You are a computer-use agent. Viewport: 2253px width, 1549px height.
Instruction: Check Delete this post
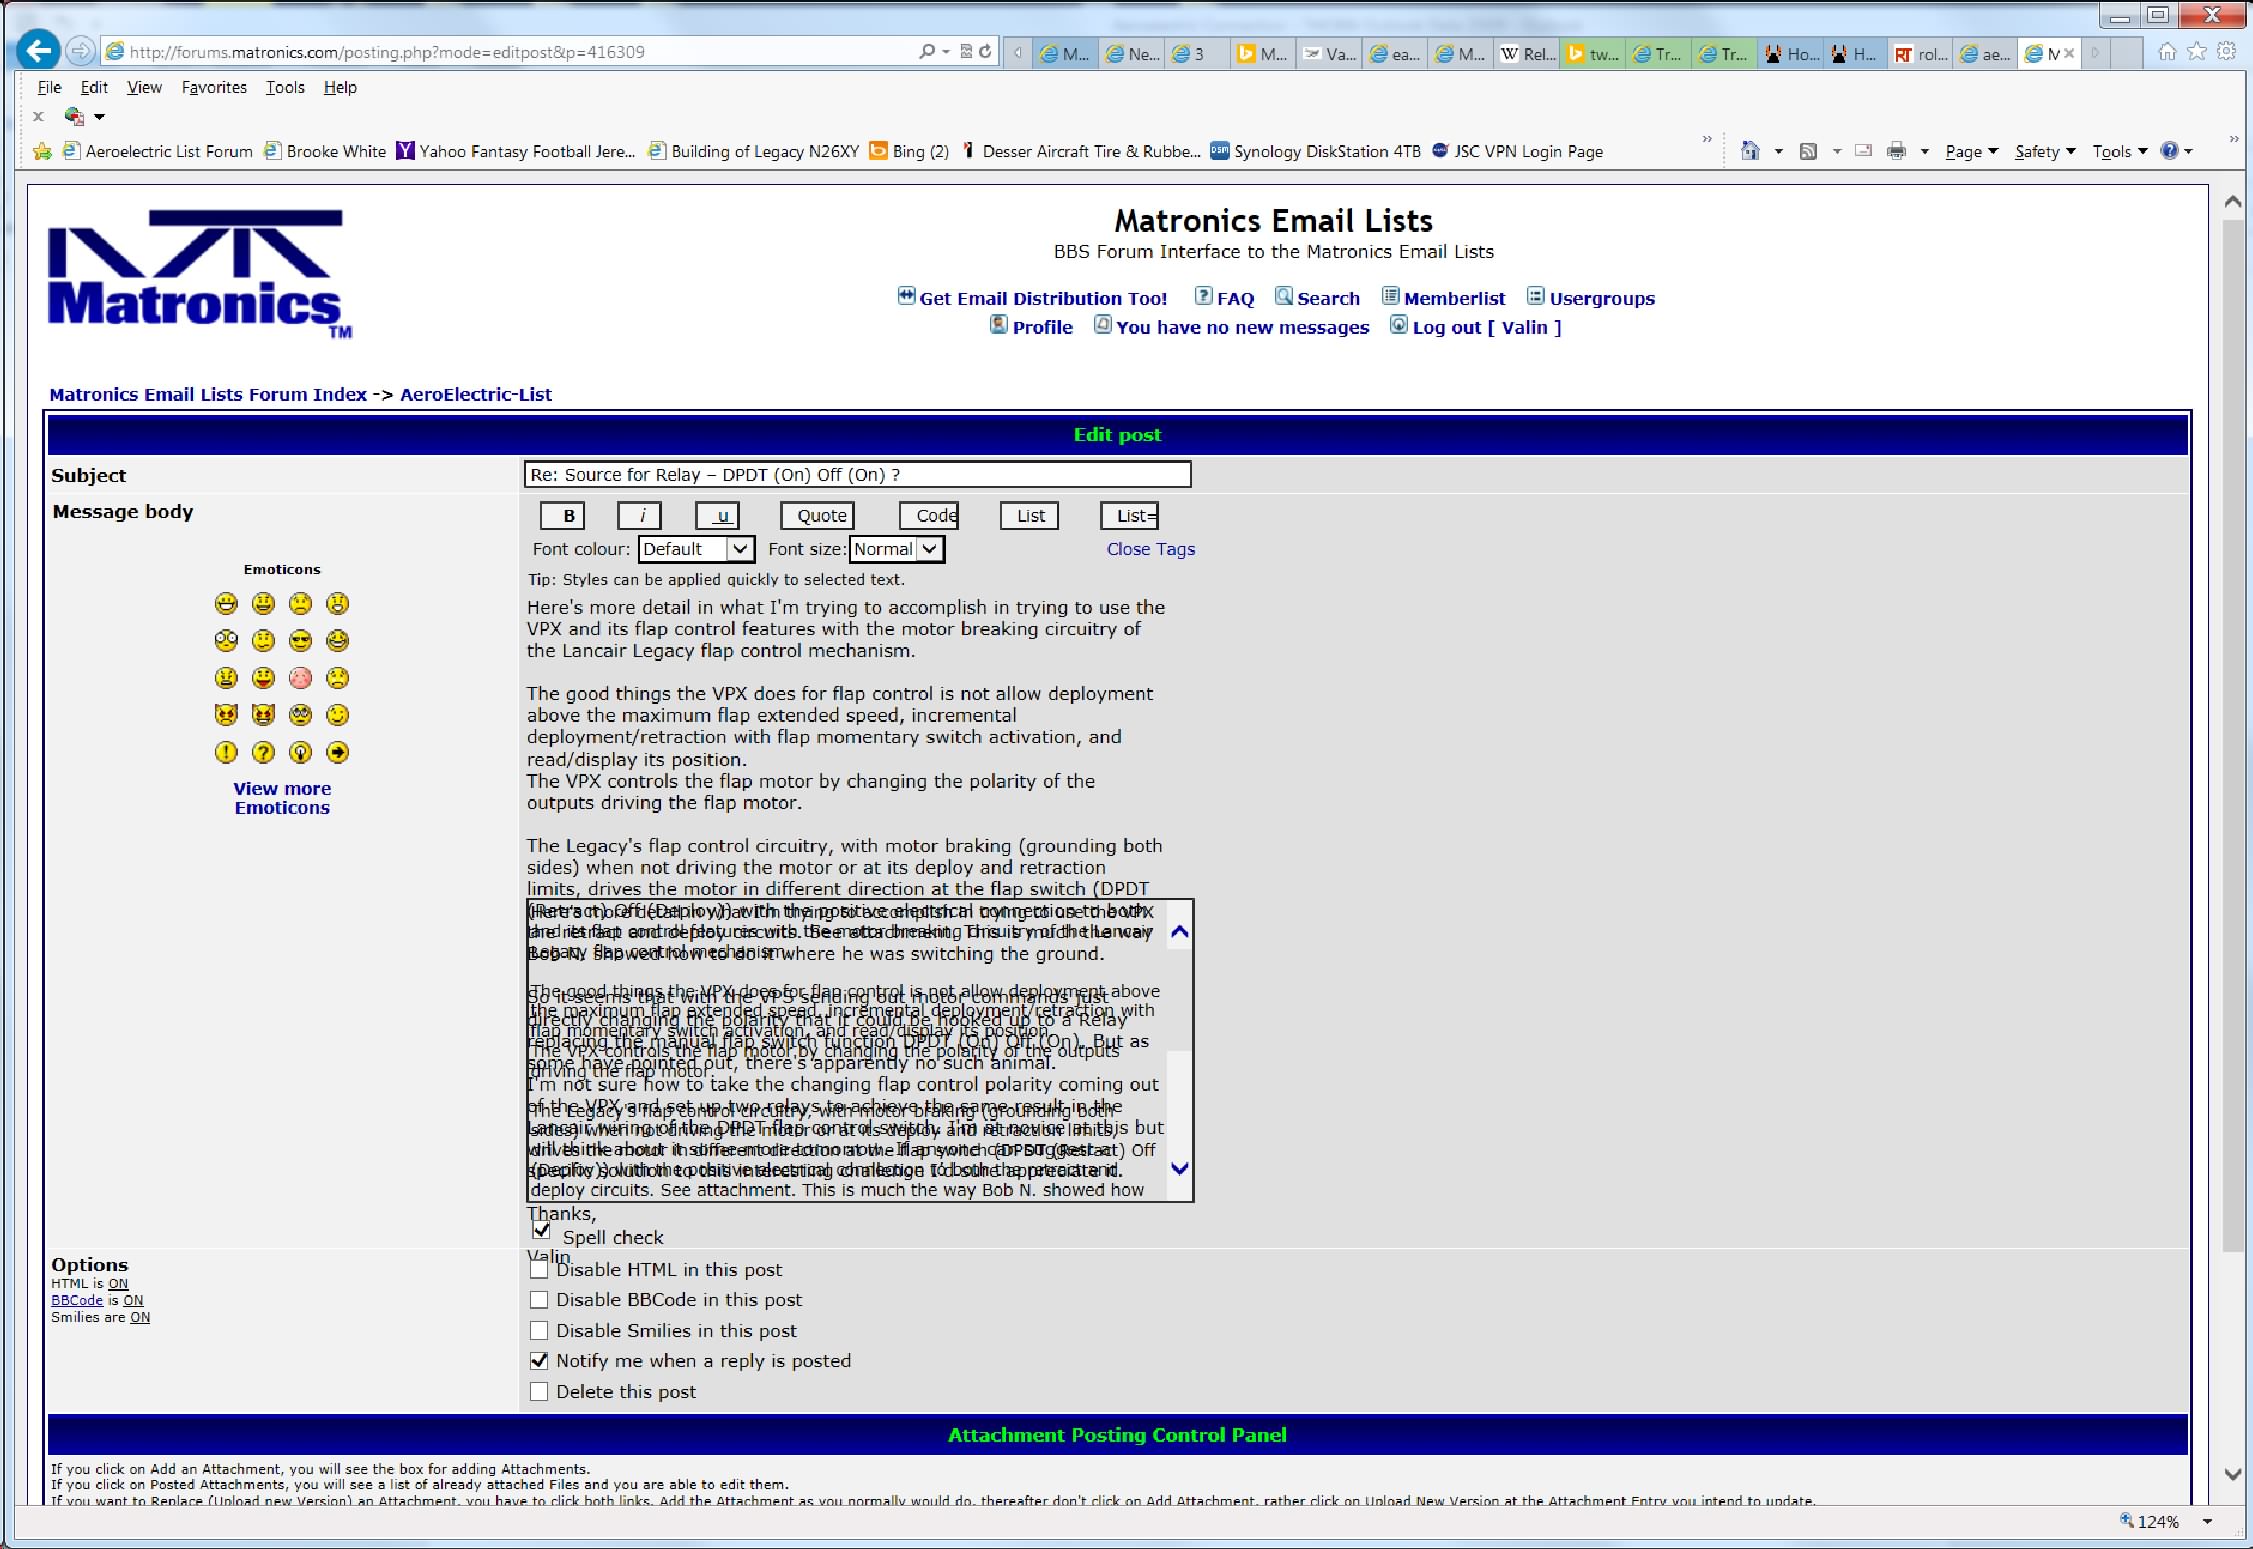[x=539, y=1391]
